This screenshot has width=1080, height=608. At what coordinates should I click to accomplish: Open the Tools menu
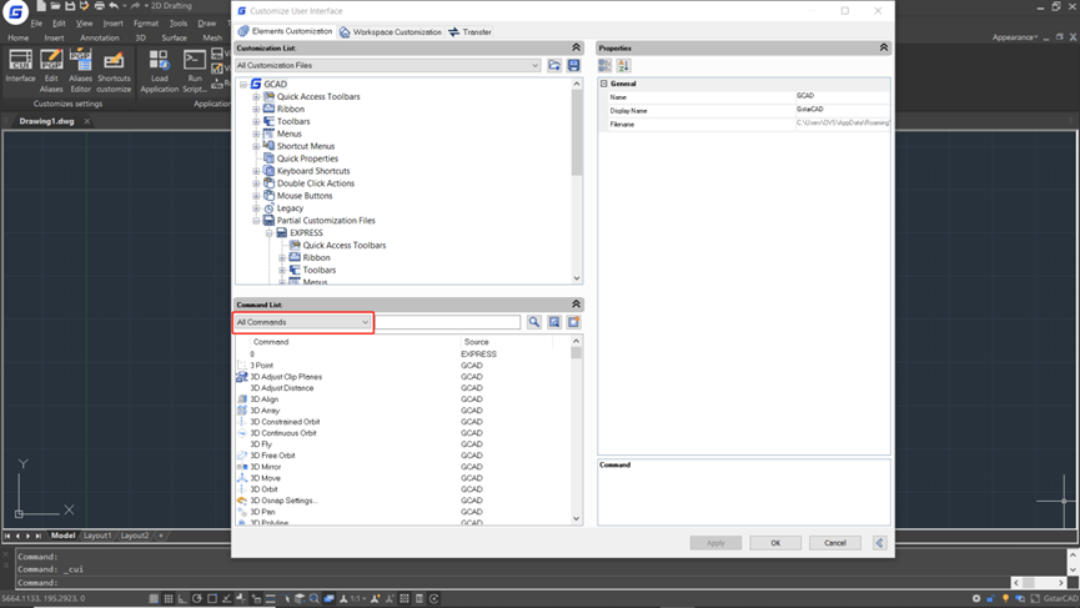click(x=178, y=23)
